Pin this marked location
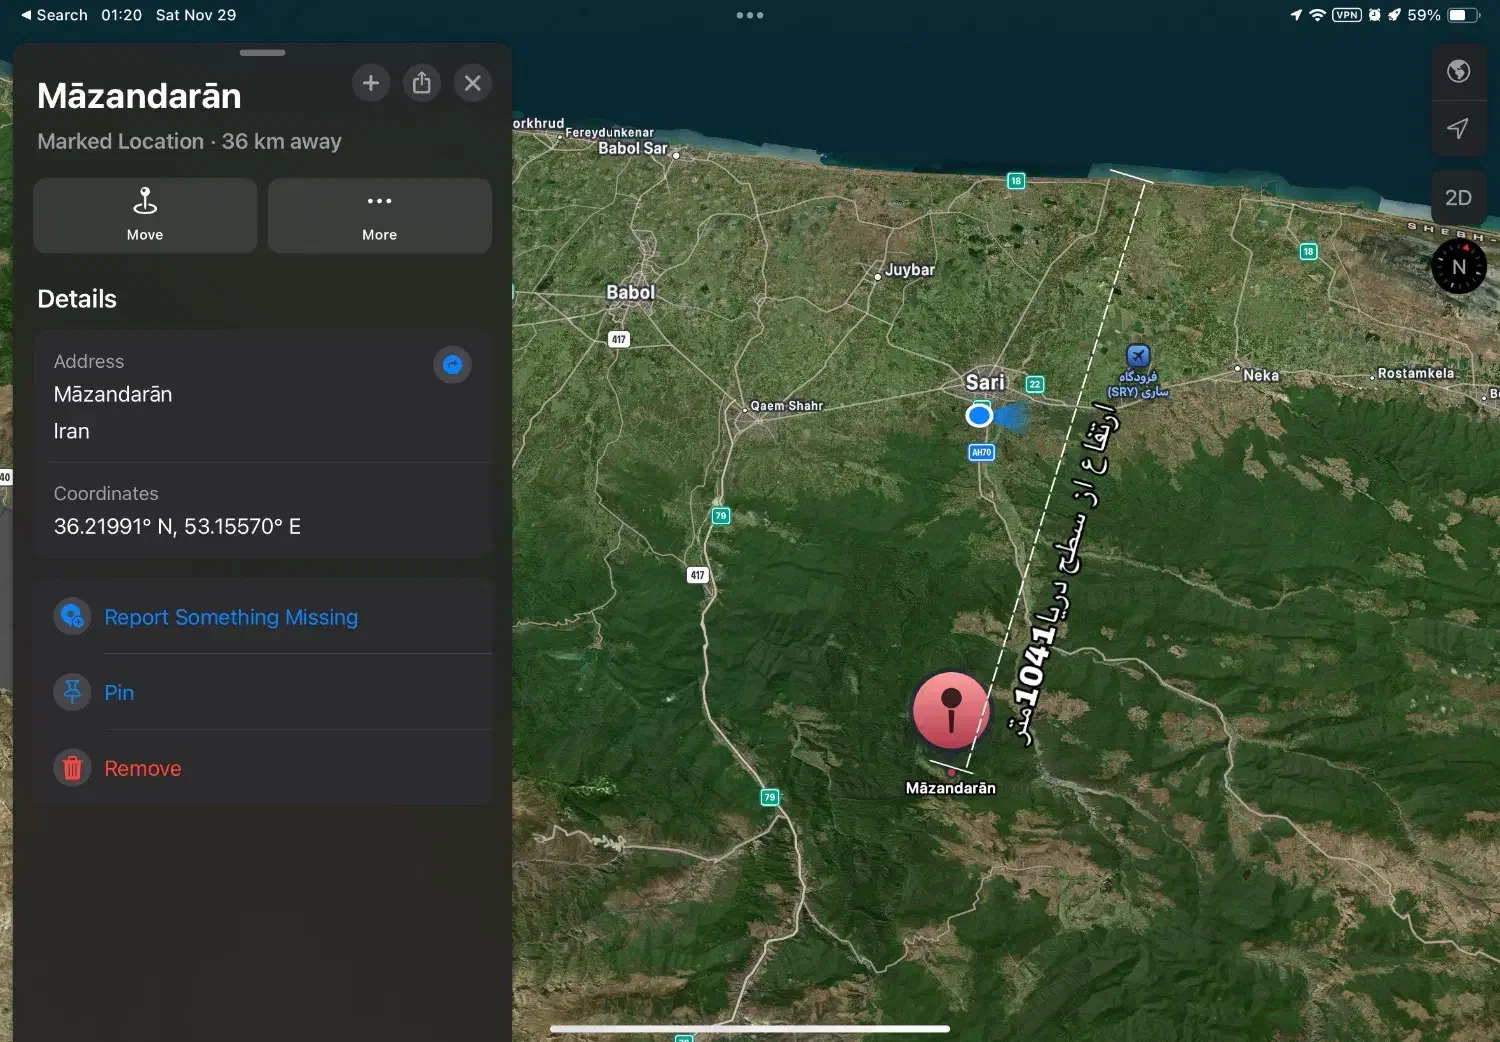Viewport: 1500px width, 1042px height. coord(119,692)
